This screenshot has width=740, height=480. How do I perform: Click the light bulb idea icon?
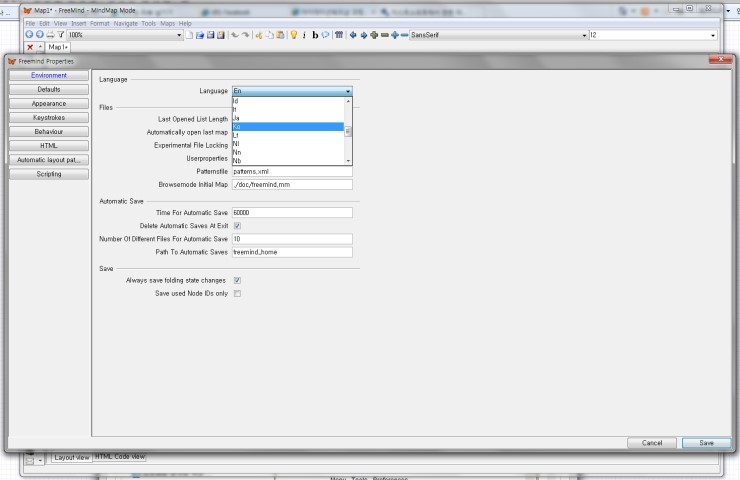tap(294, 35)
